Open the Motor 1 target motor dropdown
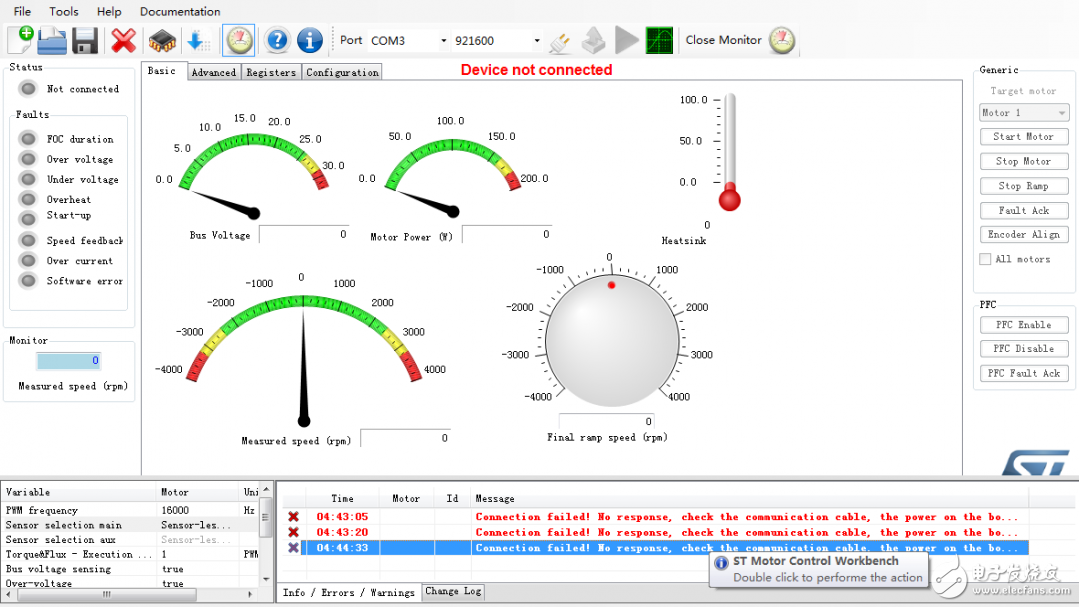This screenshot has width=1079, height=607. point(1024,113)
